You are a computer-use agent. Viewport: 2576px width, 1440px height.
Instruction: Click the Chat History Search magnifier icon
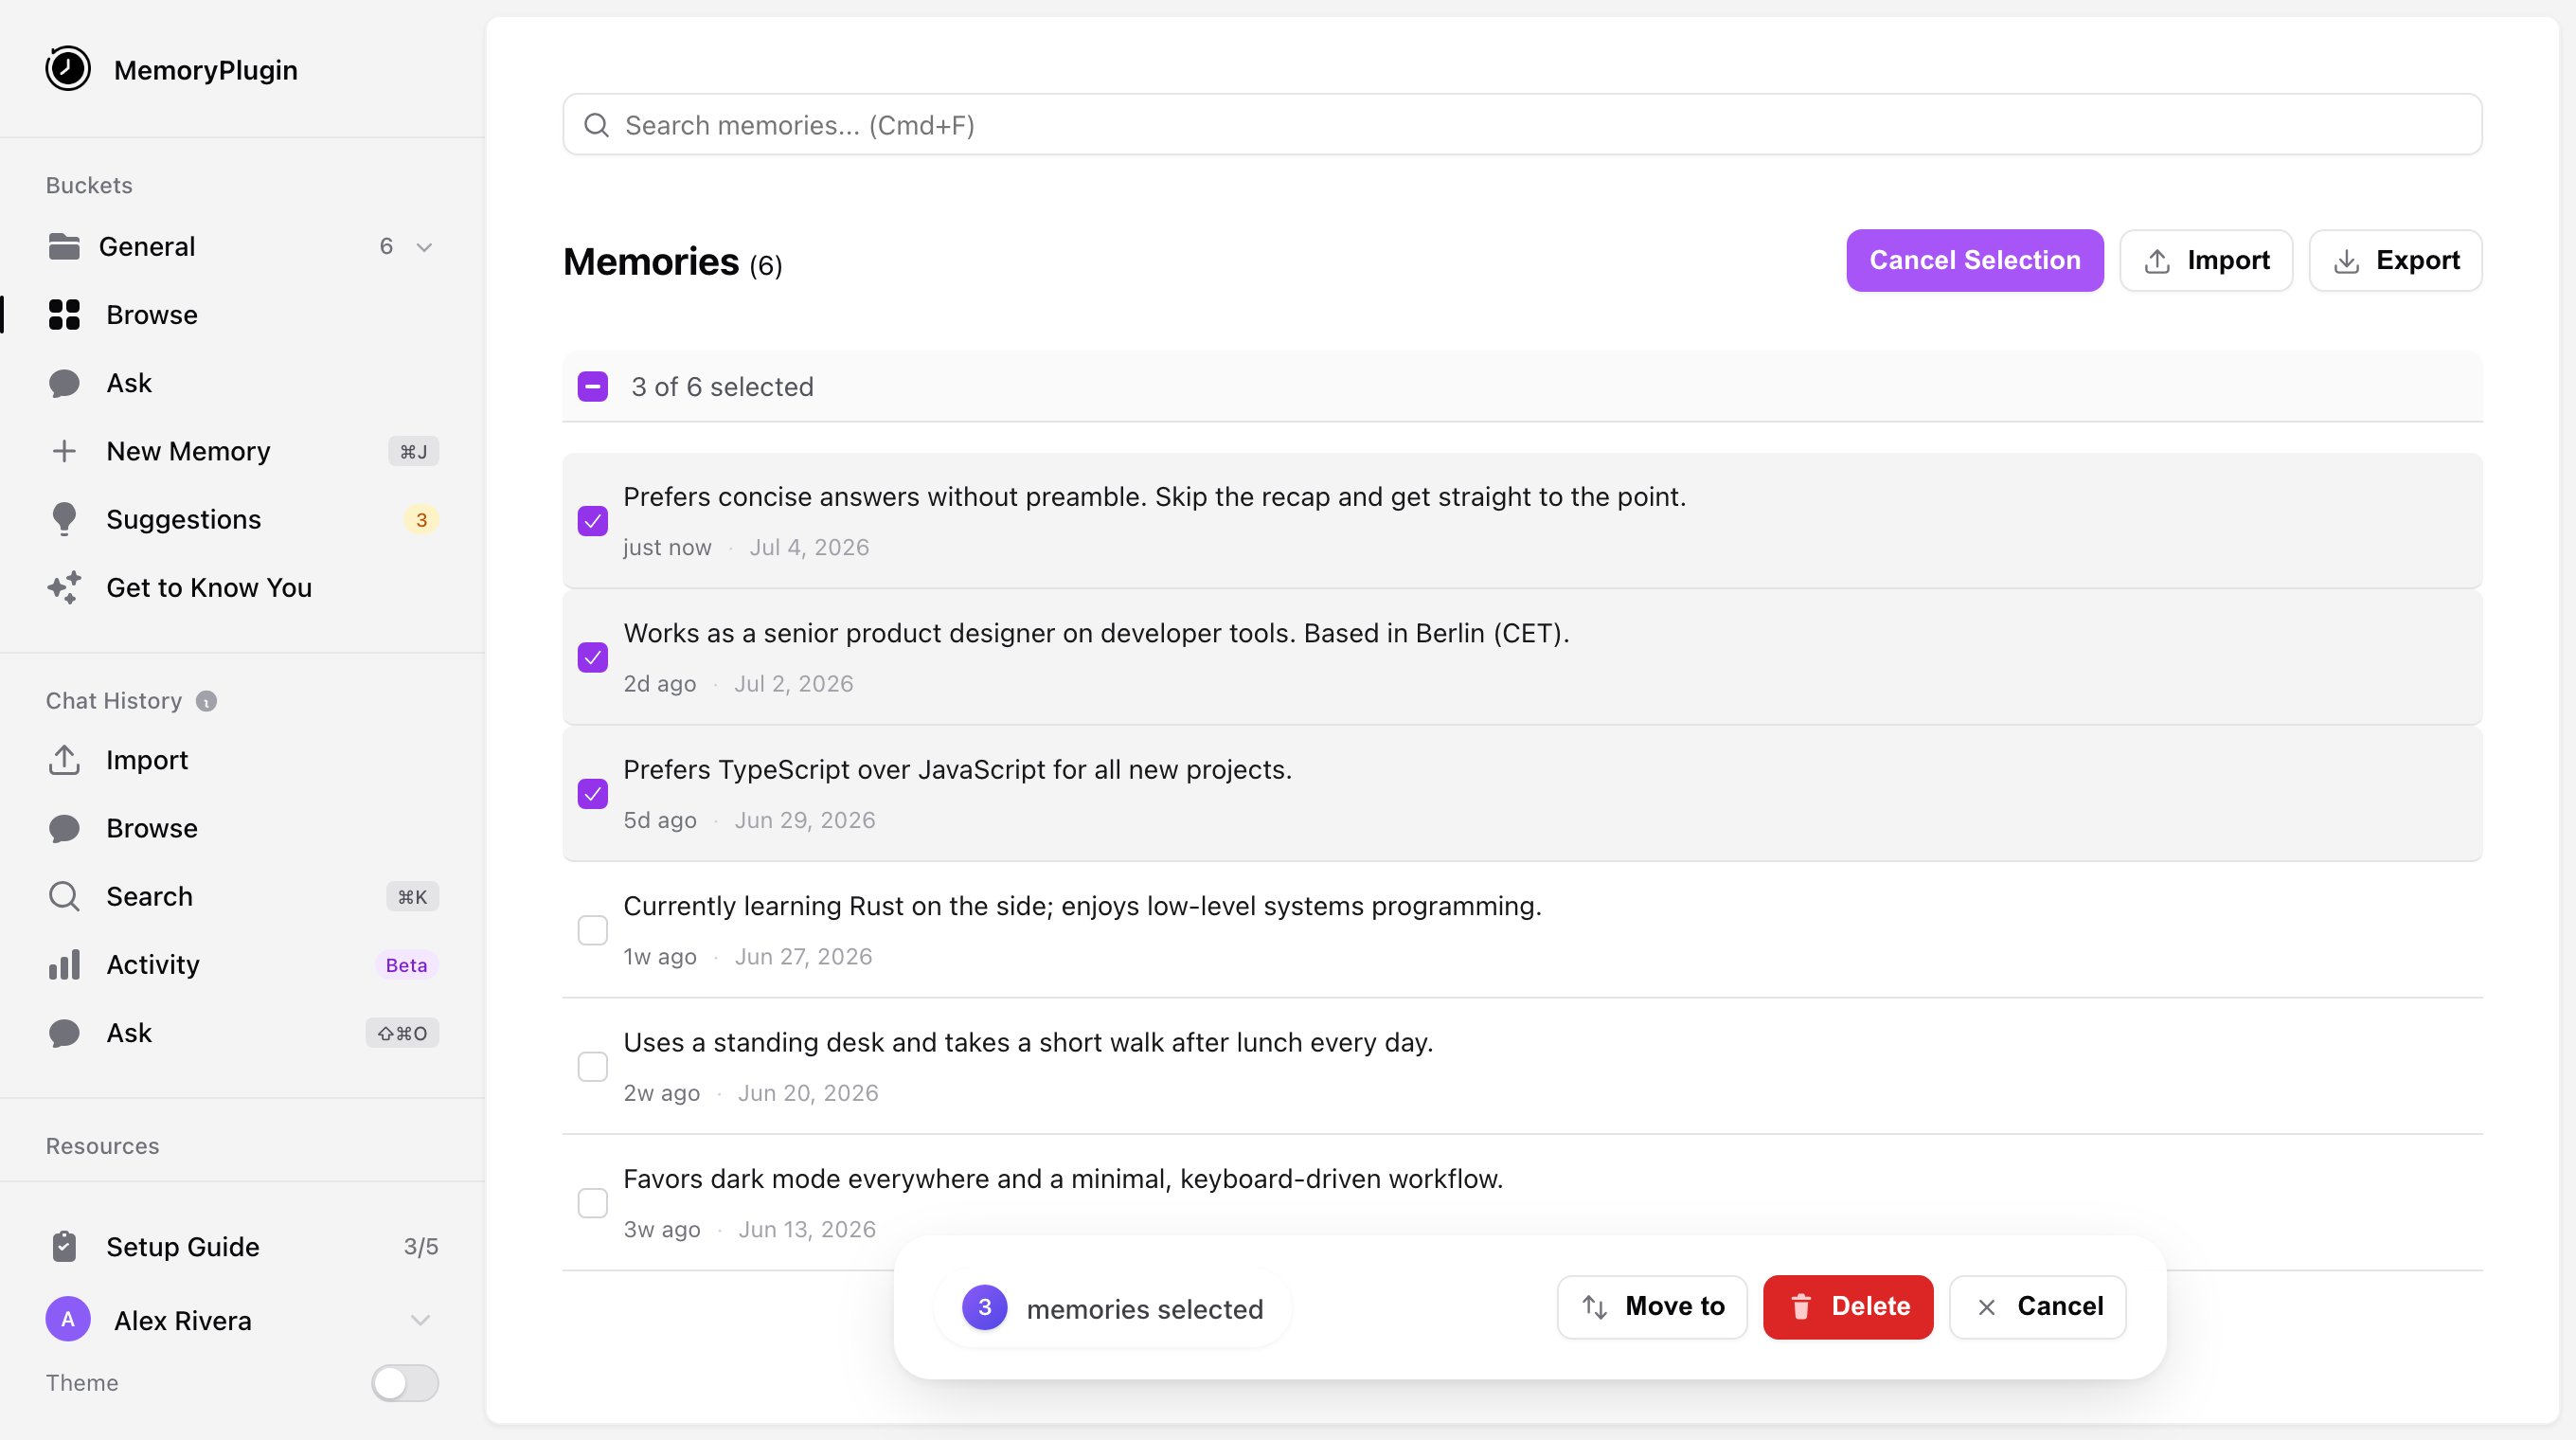point(64,897)
